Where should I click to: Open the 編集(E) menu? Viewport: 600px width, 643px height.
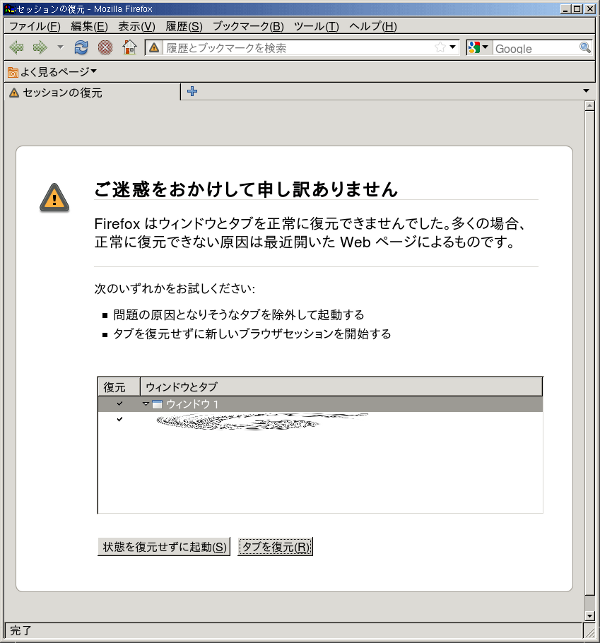point(89,27)
